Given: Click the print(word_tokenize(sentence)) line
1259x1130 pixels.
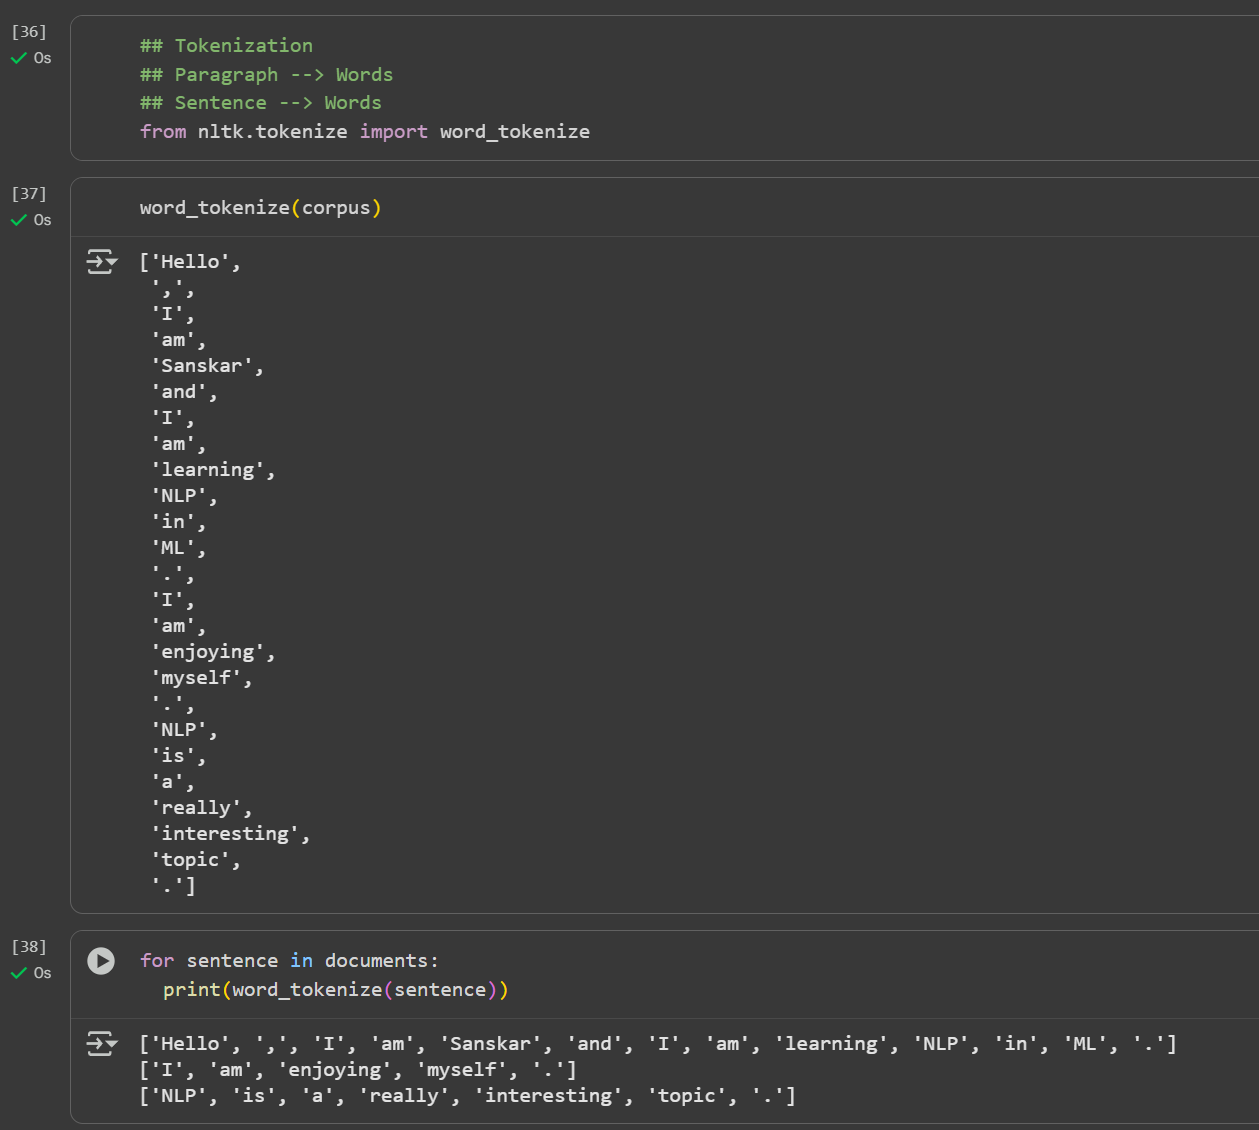Looking at the screenshot, I should (335, 990).
